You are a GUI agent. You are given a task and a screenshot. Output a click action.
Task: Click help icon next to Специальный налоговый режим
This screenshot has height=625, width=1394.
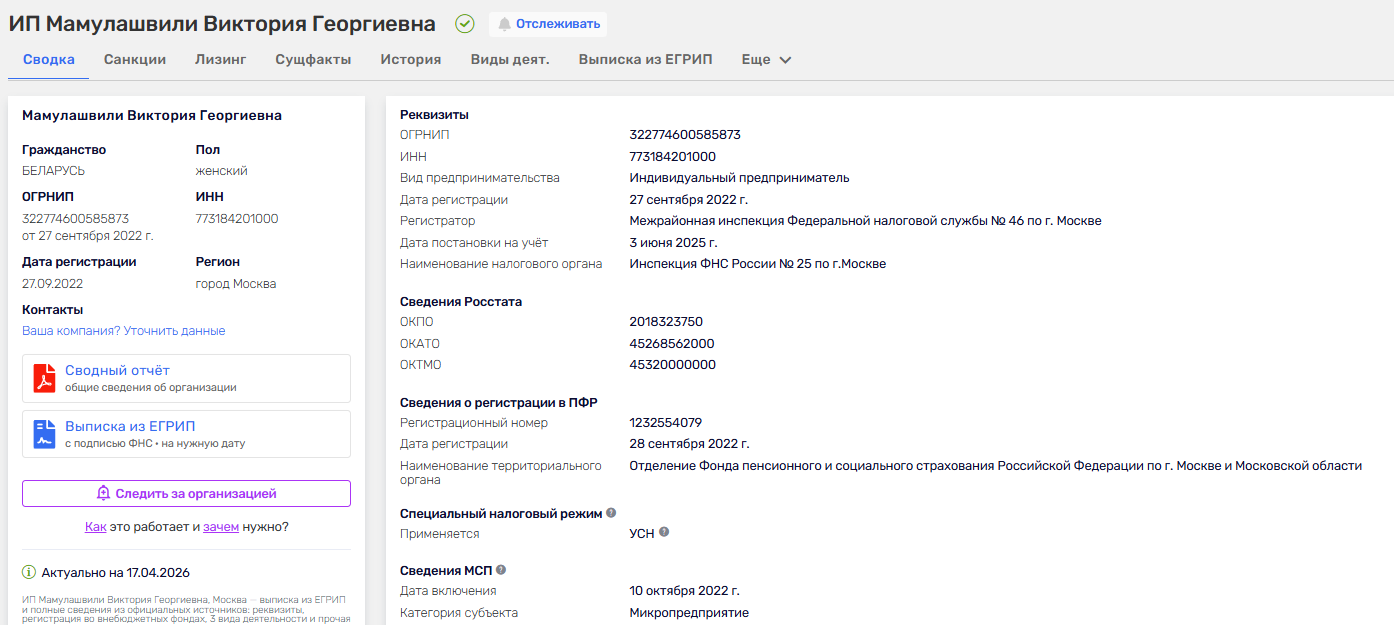(x=610, y=513)
